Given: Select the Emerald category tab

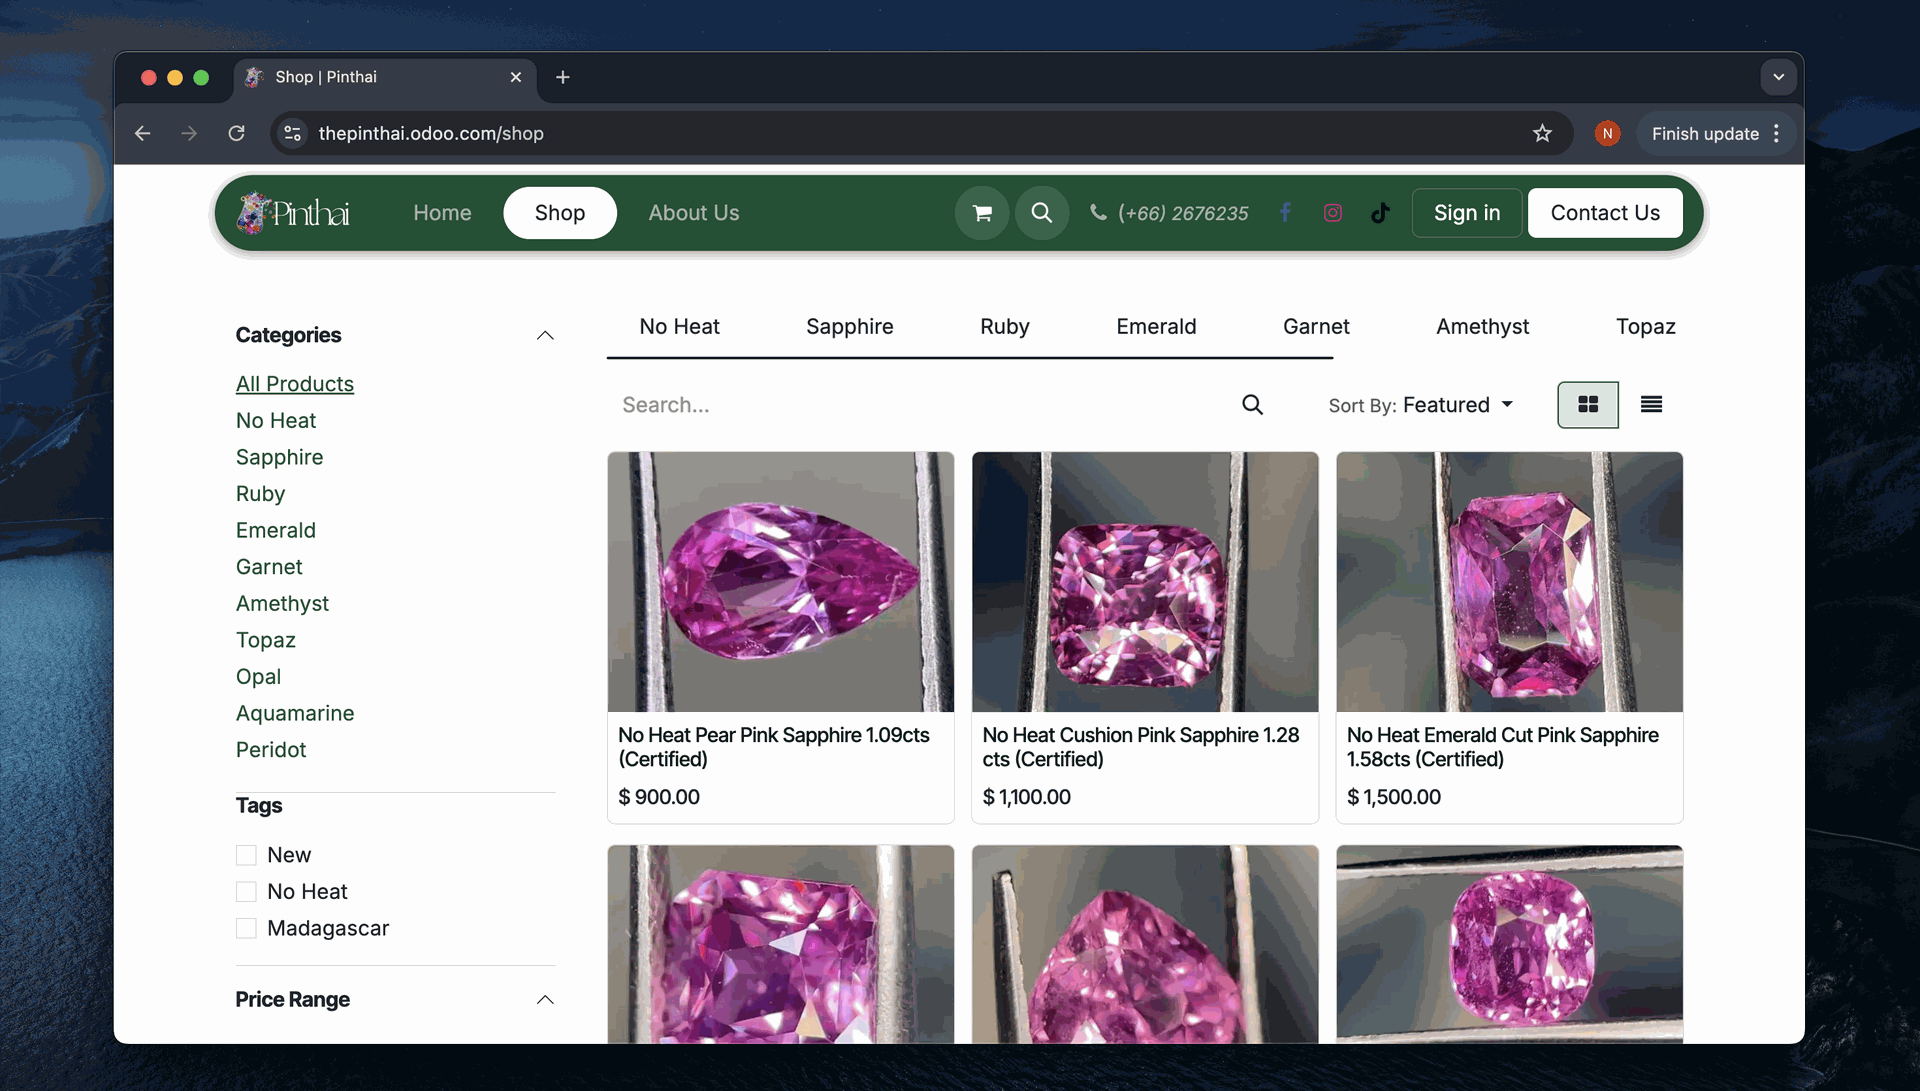Looking at the screenshot, I should click(x=1156, y=327).
